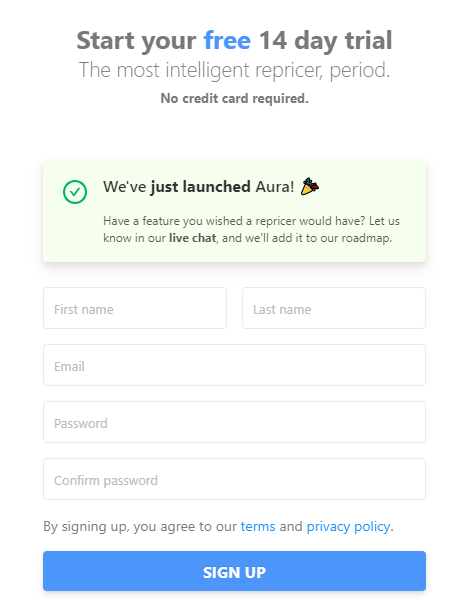The width and height of the screenshot is (469, 610).
Task: Open the privacy policy link
Action: (x=348, y=527)
